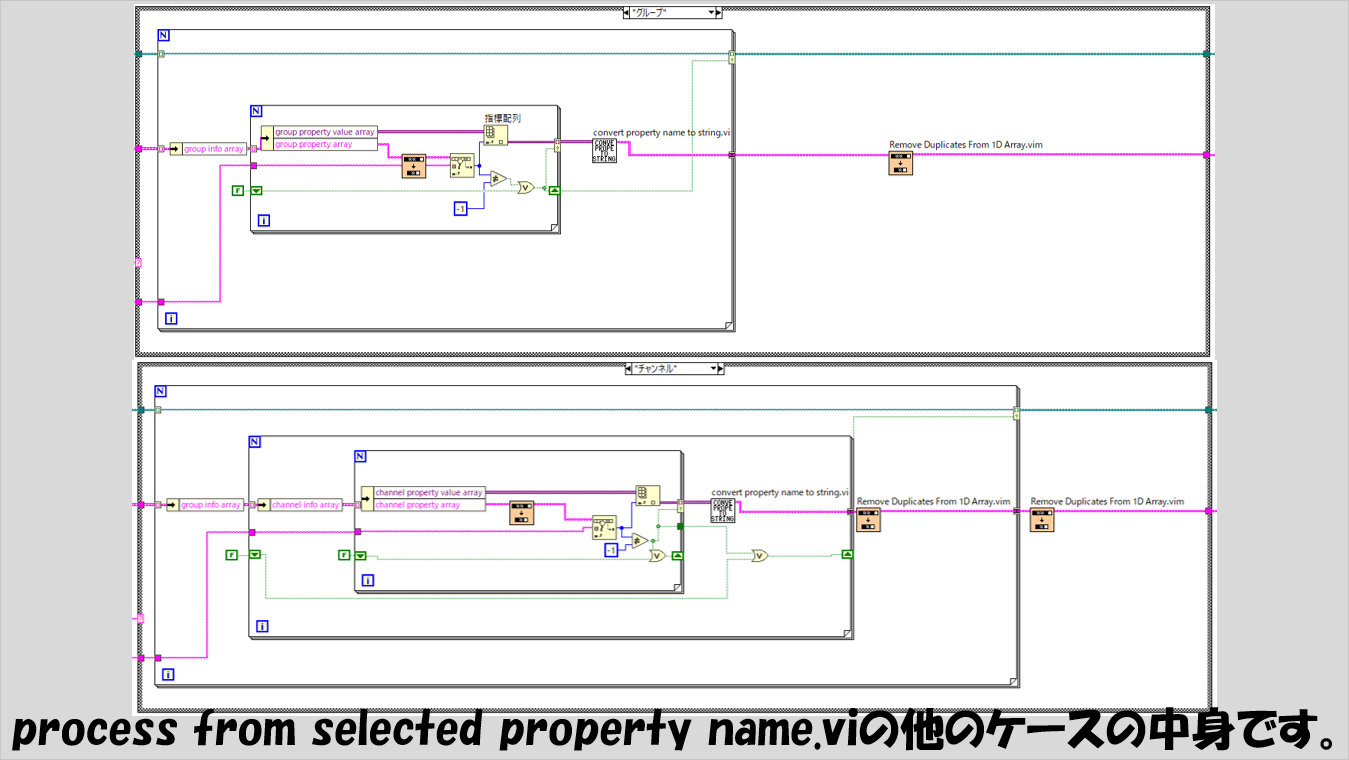Image resolution: width=1349 pixels, height=760 pixels.
Task: Select the Search 1D Array node in グループ case
Action: pos(462,164)
